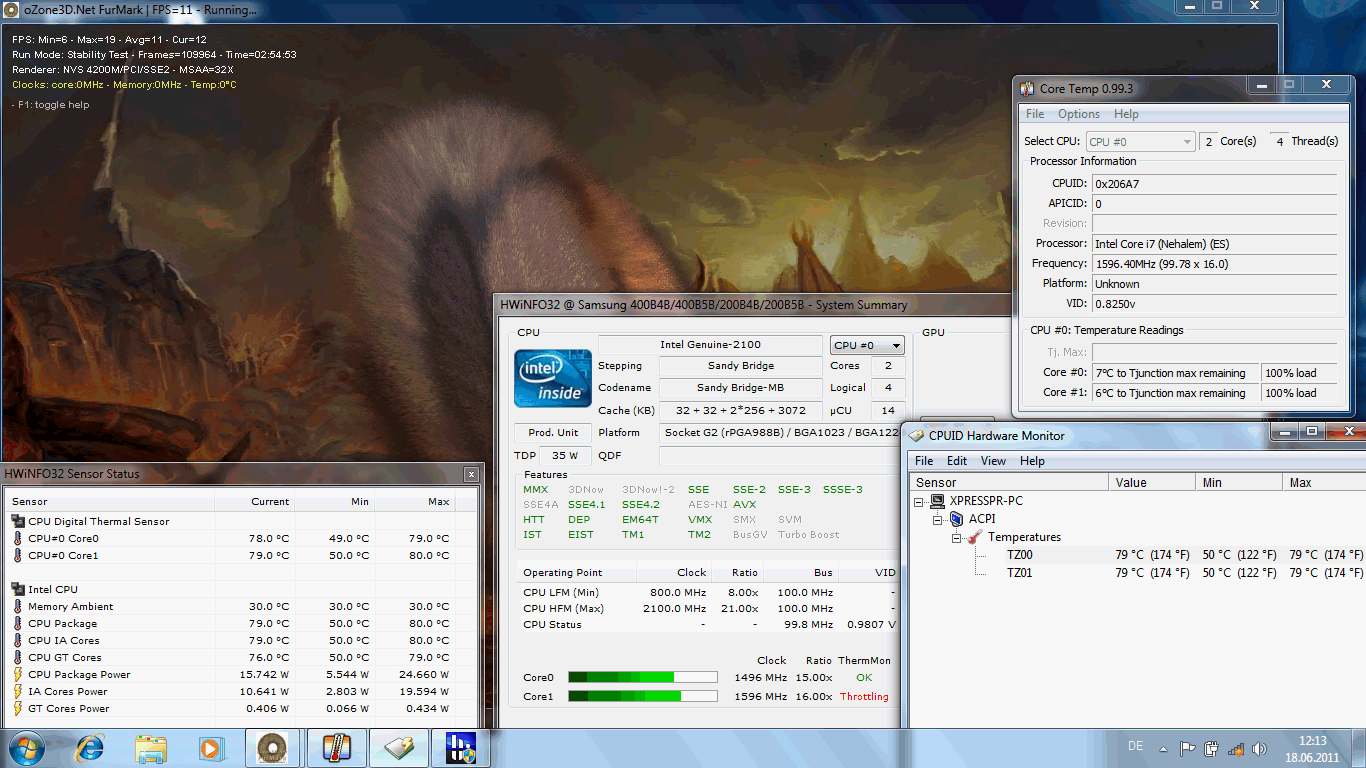
Task: Click the computer icon beside XPRESSPR-PC
Action: 937,501
